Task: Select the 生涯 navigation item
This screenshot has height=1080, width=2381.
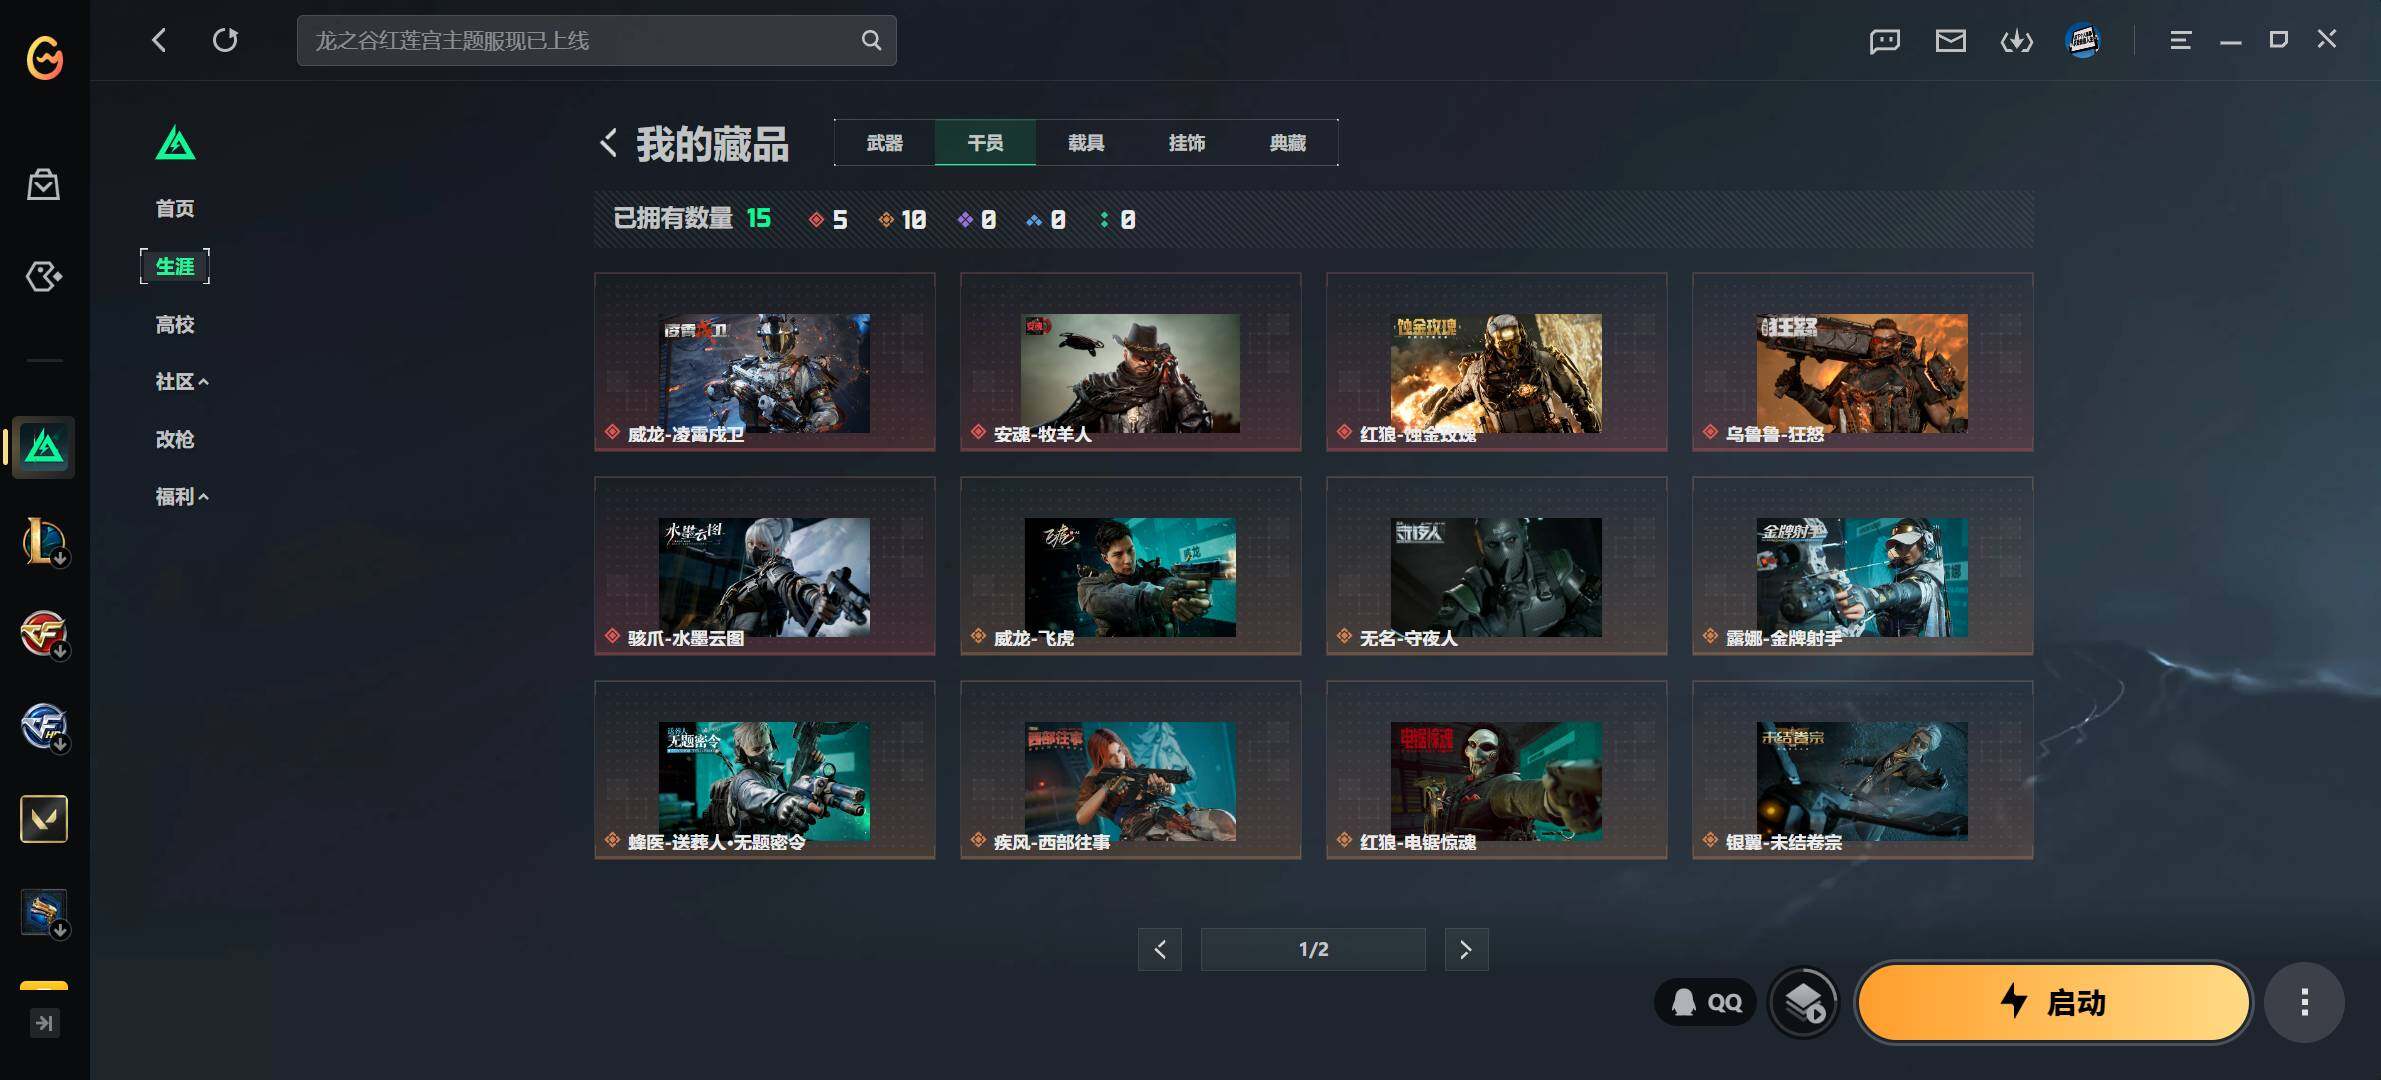Action: (175, 267)
